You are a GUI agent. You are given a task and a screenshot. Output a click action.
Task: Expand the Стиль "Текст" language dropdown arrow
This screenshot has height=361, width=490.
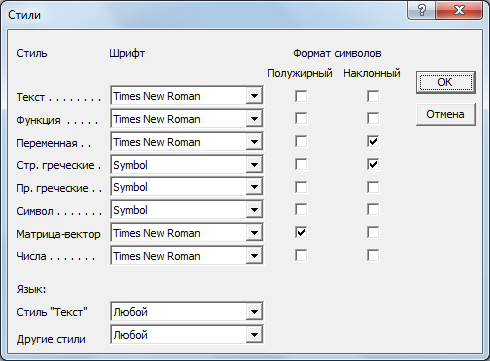click(254, 312)
